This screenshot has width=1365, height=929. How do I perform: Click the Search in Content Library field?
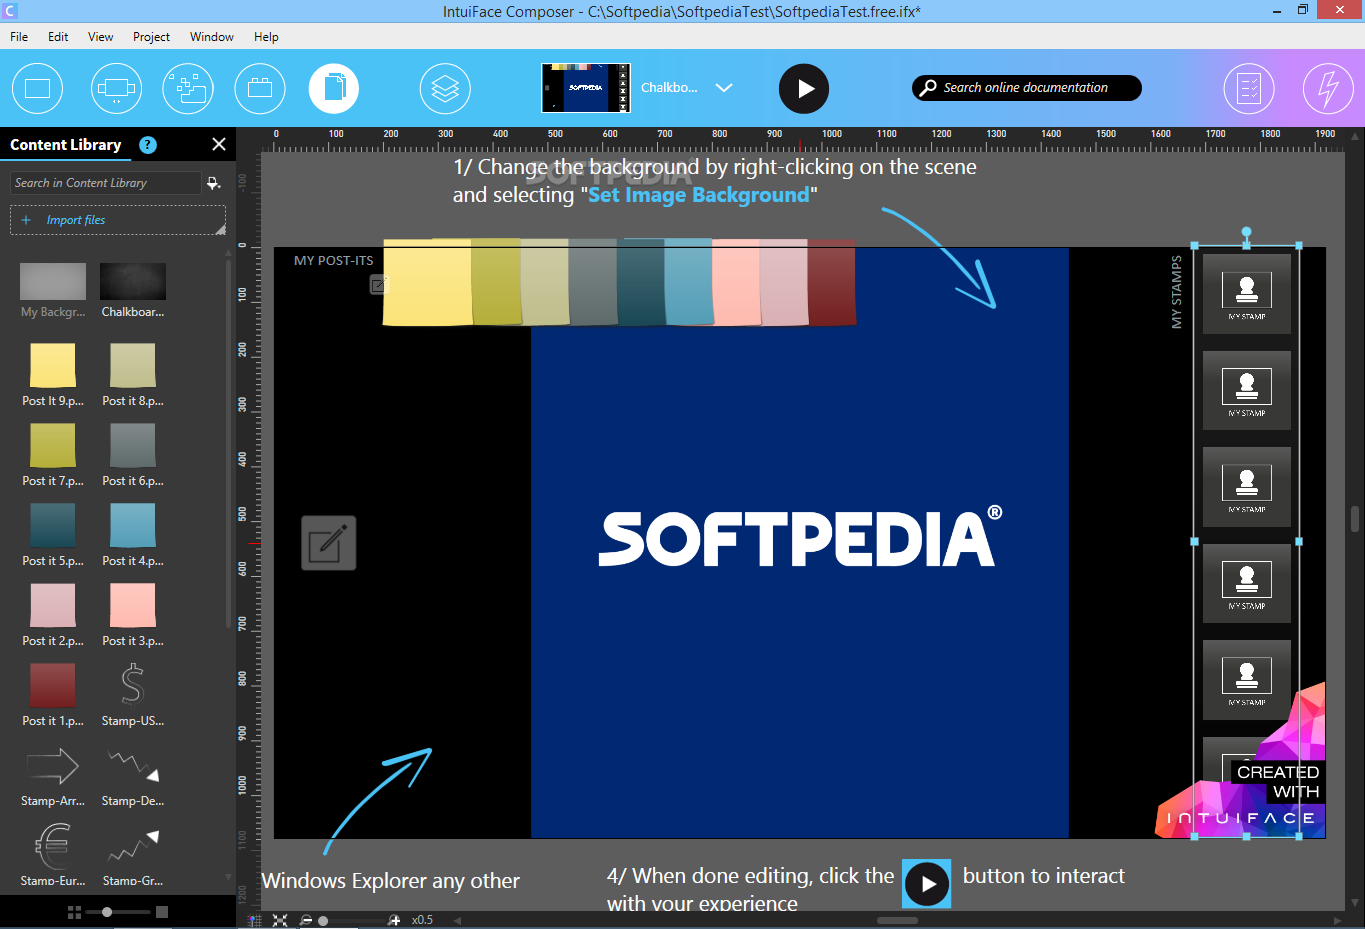point(106,183)
